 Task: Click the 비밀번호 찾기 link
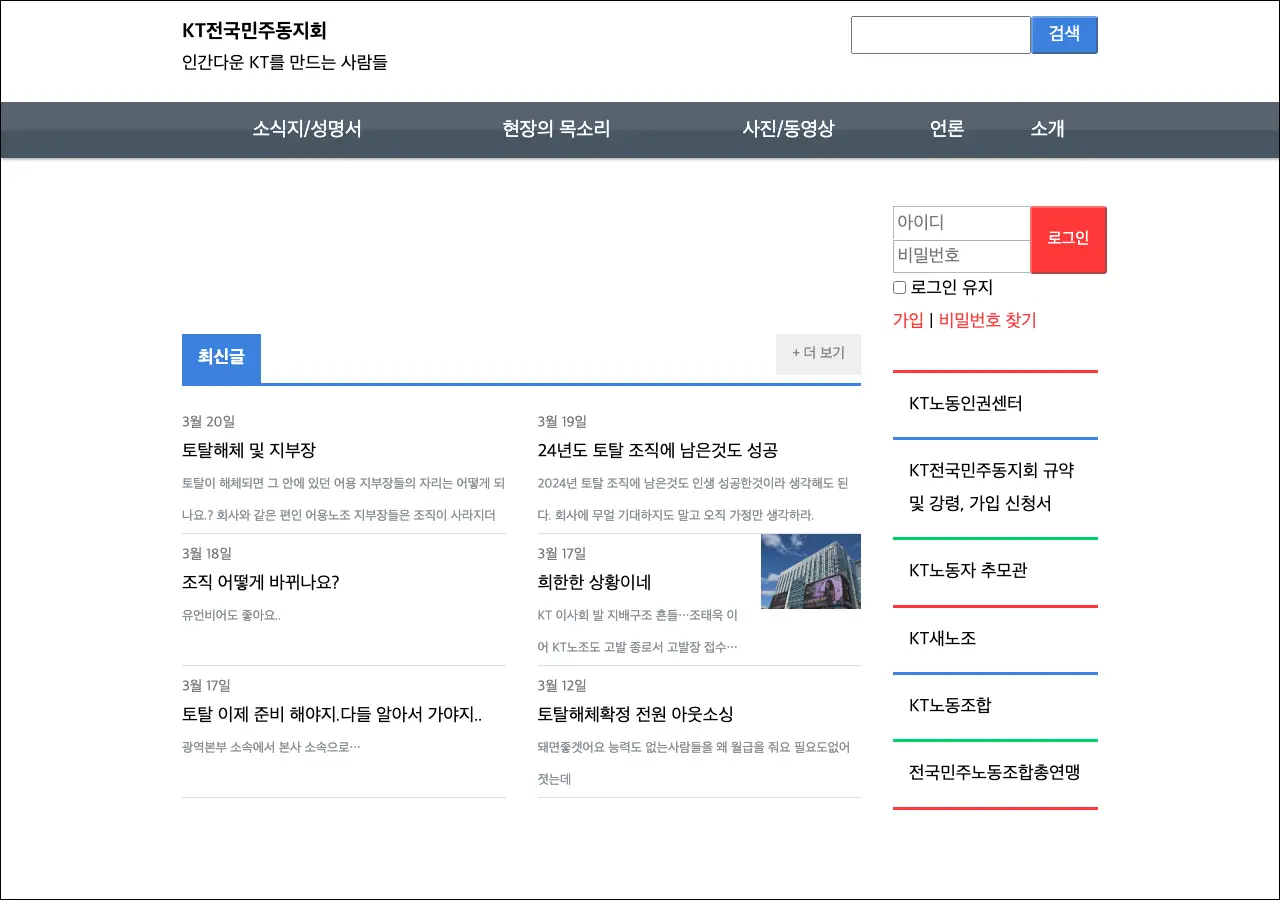[x=987, y=320]
